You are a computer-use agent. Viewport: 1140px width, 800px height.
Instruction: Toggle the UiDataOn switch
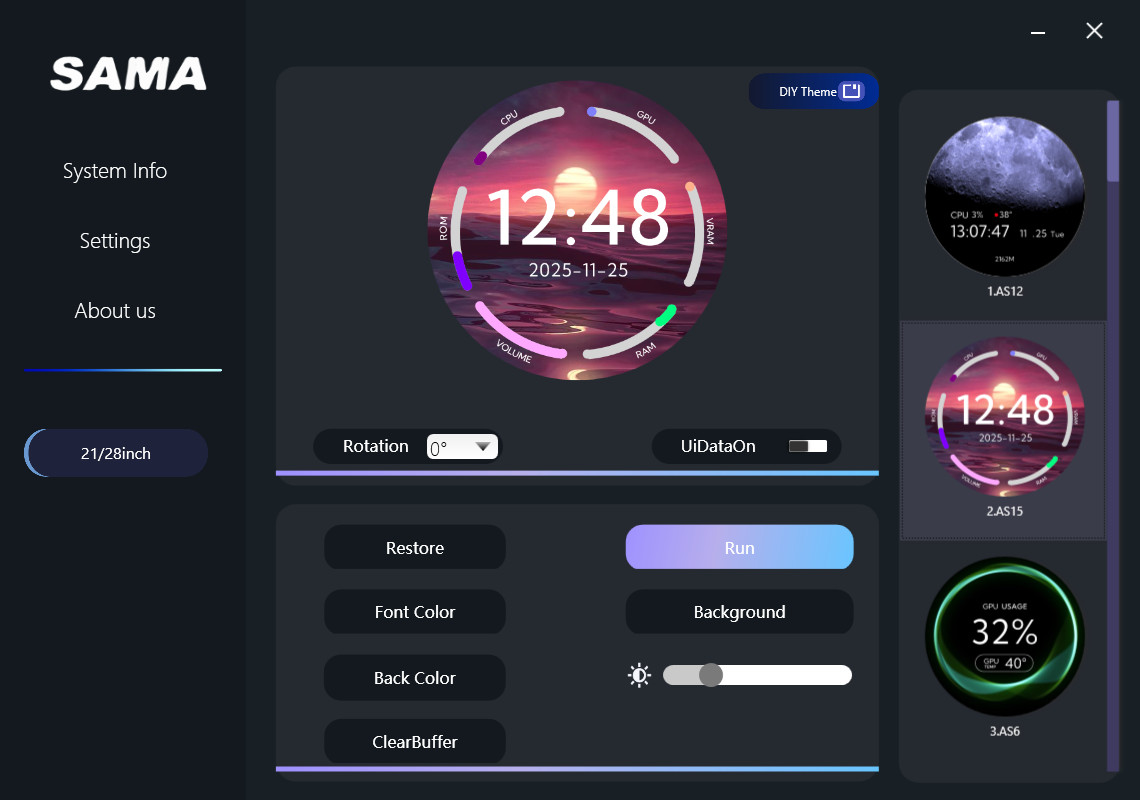coord(808,446)
